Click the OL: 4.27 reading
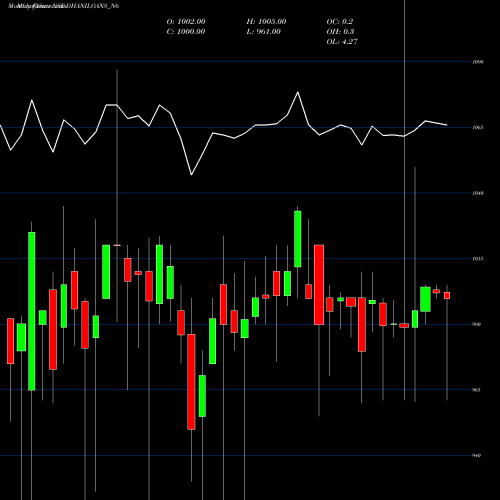The image size is (500, 500). [342, 42]
